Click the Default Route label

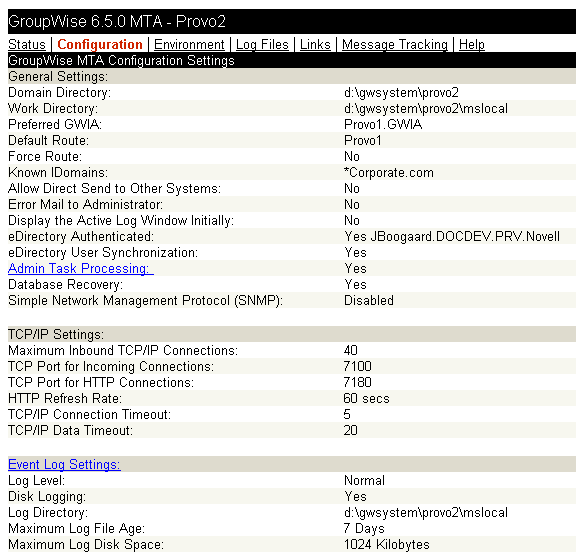click(x=48, y=140)
